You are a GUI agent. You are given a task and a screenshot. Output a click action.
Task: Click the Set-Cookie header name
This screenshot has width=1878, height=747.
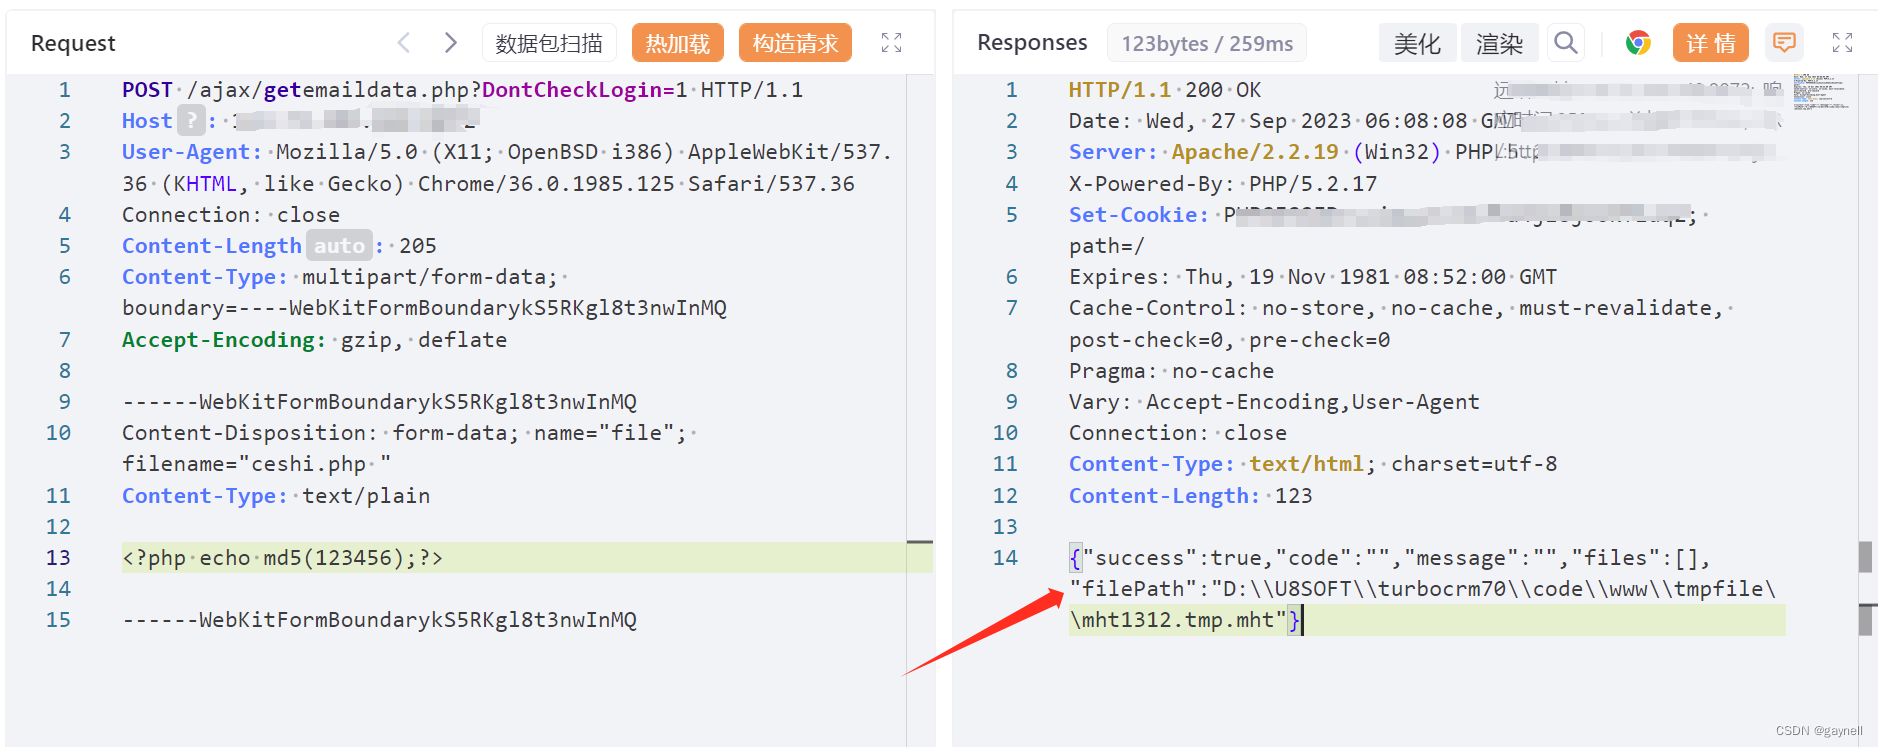point(1140,214)
